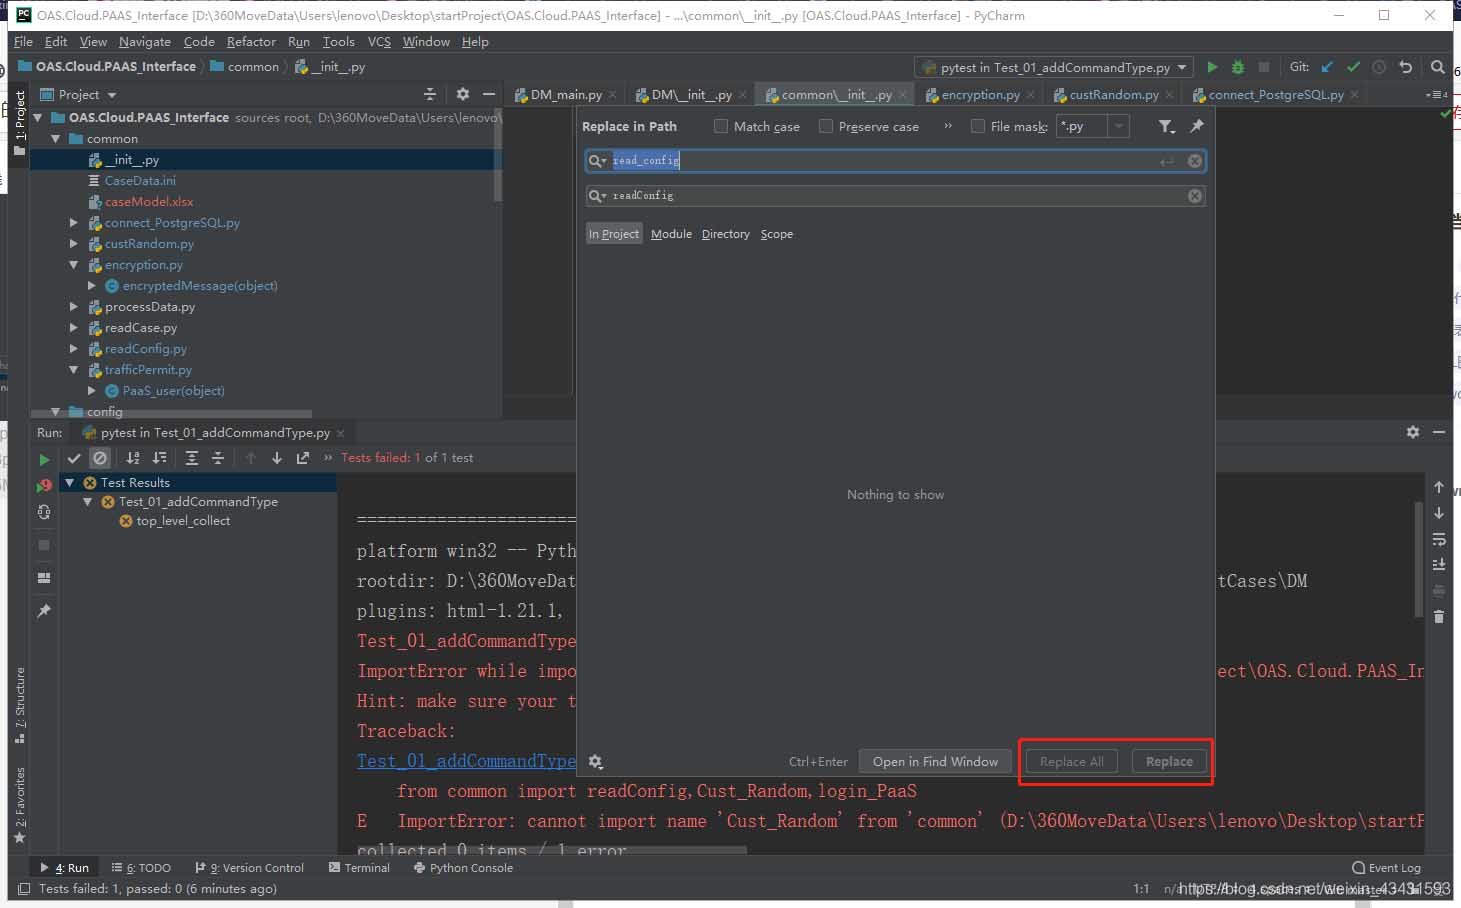
Task: Open the filter results options in Replace dialog
Action: [x=1166, y=126]
